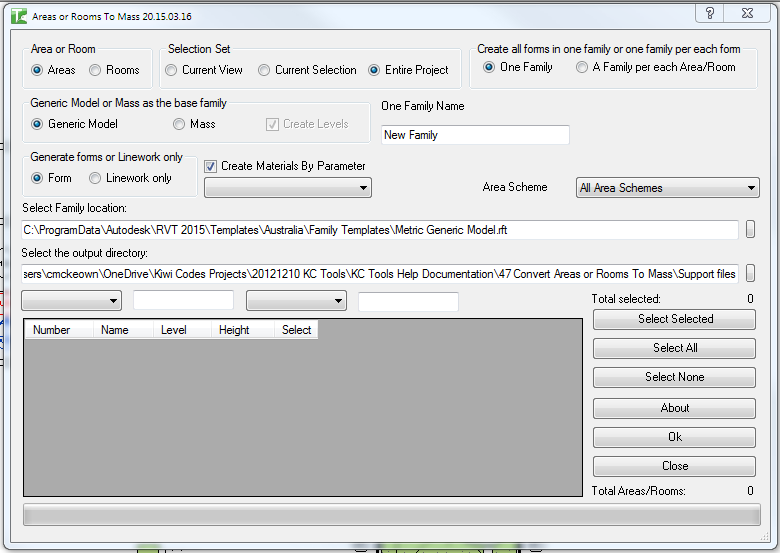Select A Family per each Area/Room

coord(582,67)
